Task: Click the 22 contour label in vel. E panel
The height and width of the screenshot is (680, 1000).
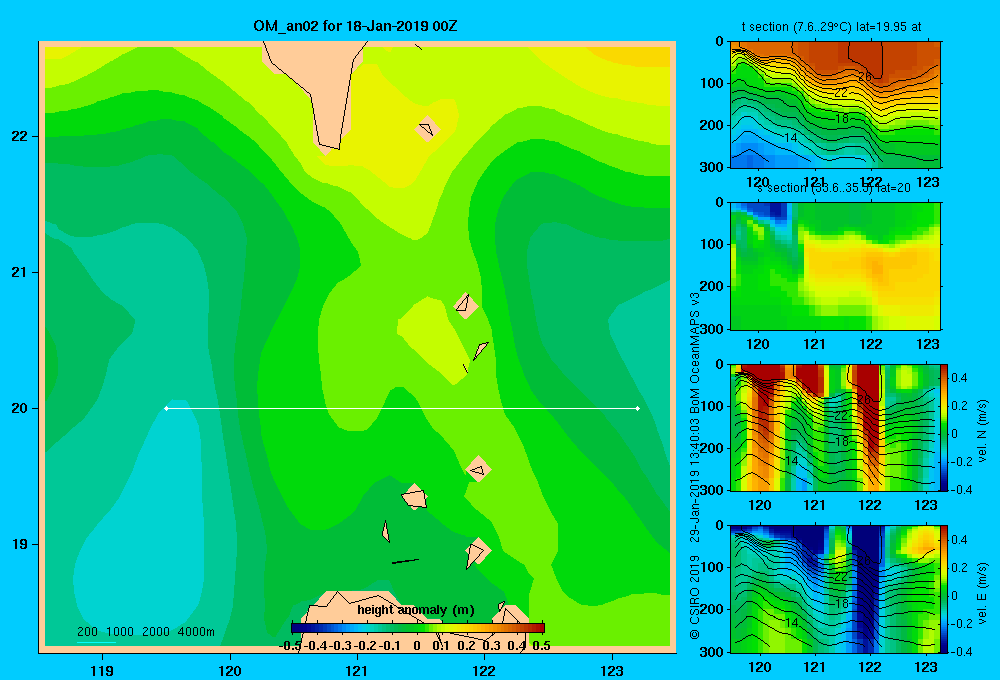Action: 842,577
